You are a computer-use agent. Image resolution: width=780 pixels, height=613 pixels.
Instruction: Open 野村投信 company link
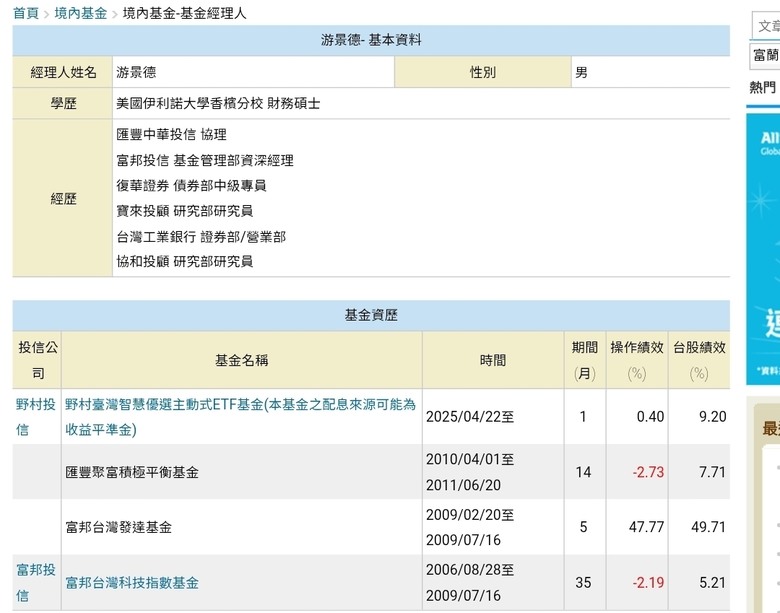35,417
